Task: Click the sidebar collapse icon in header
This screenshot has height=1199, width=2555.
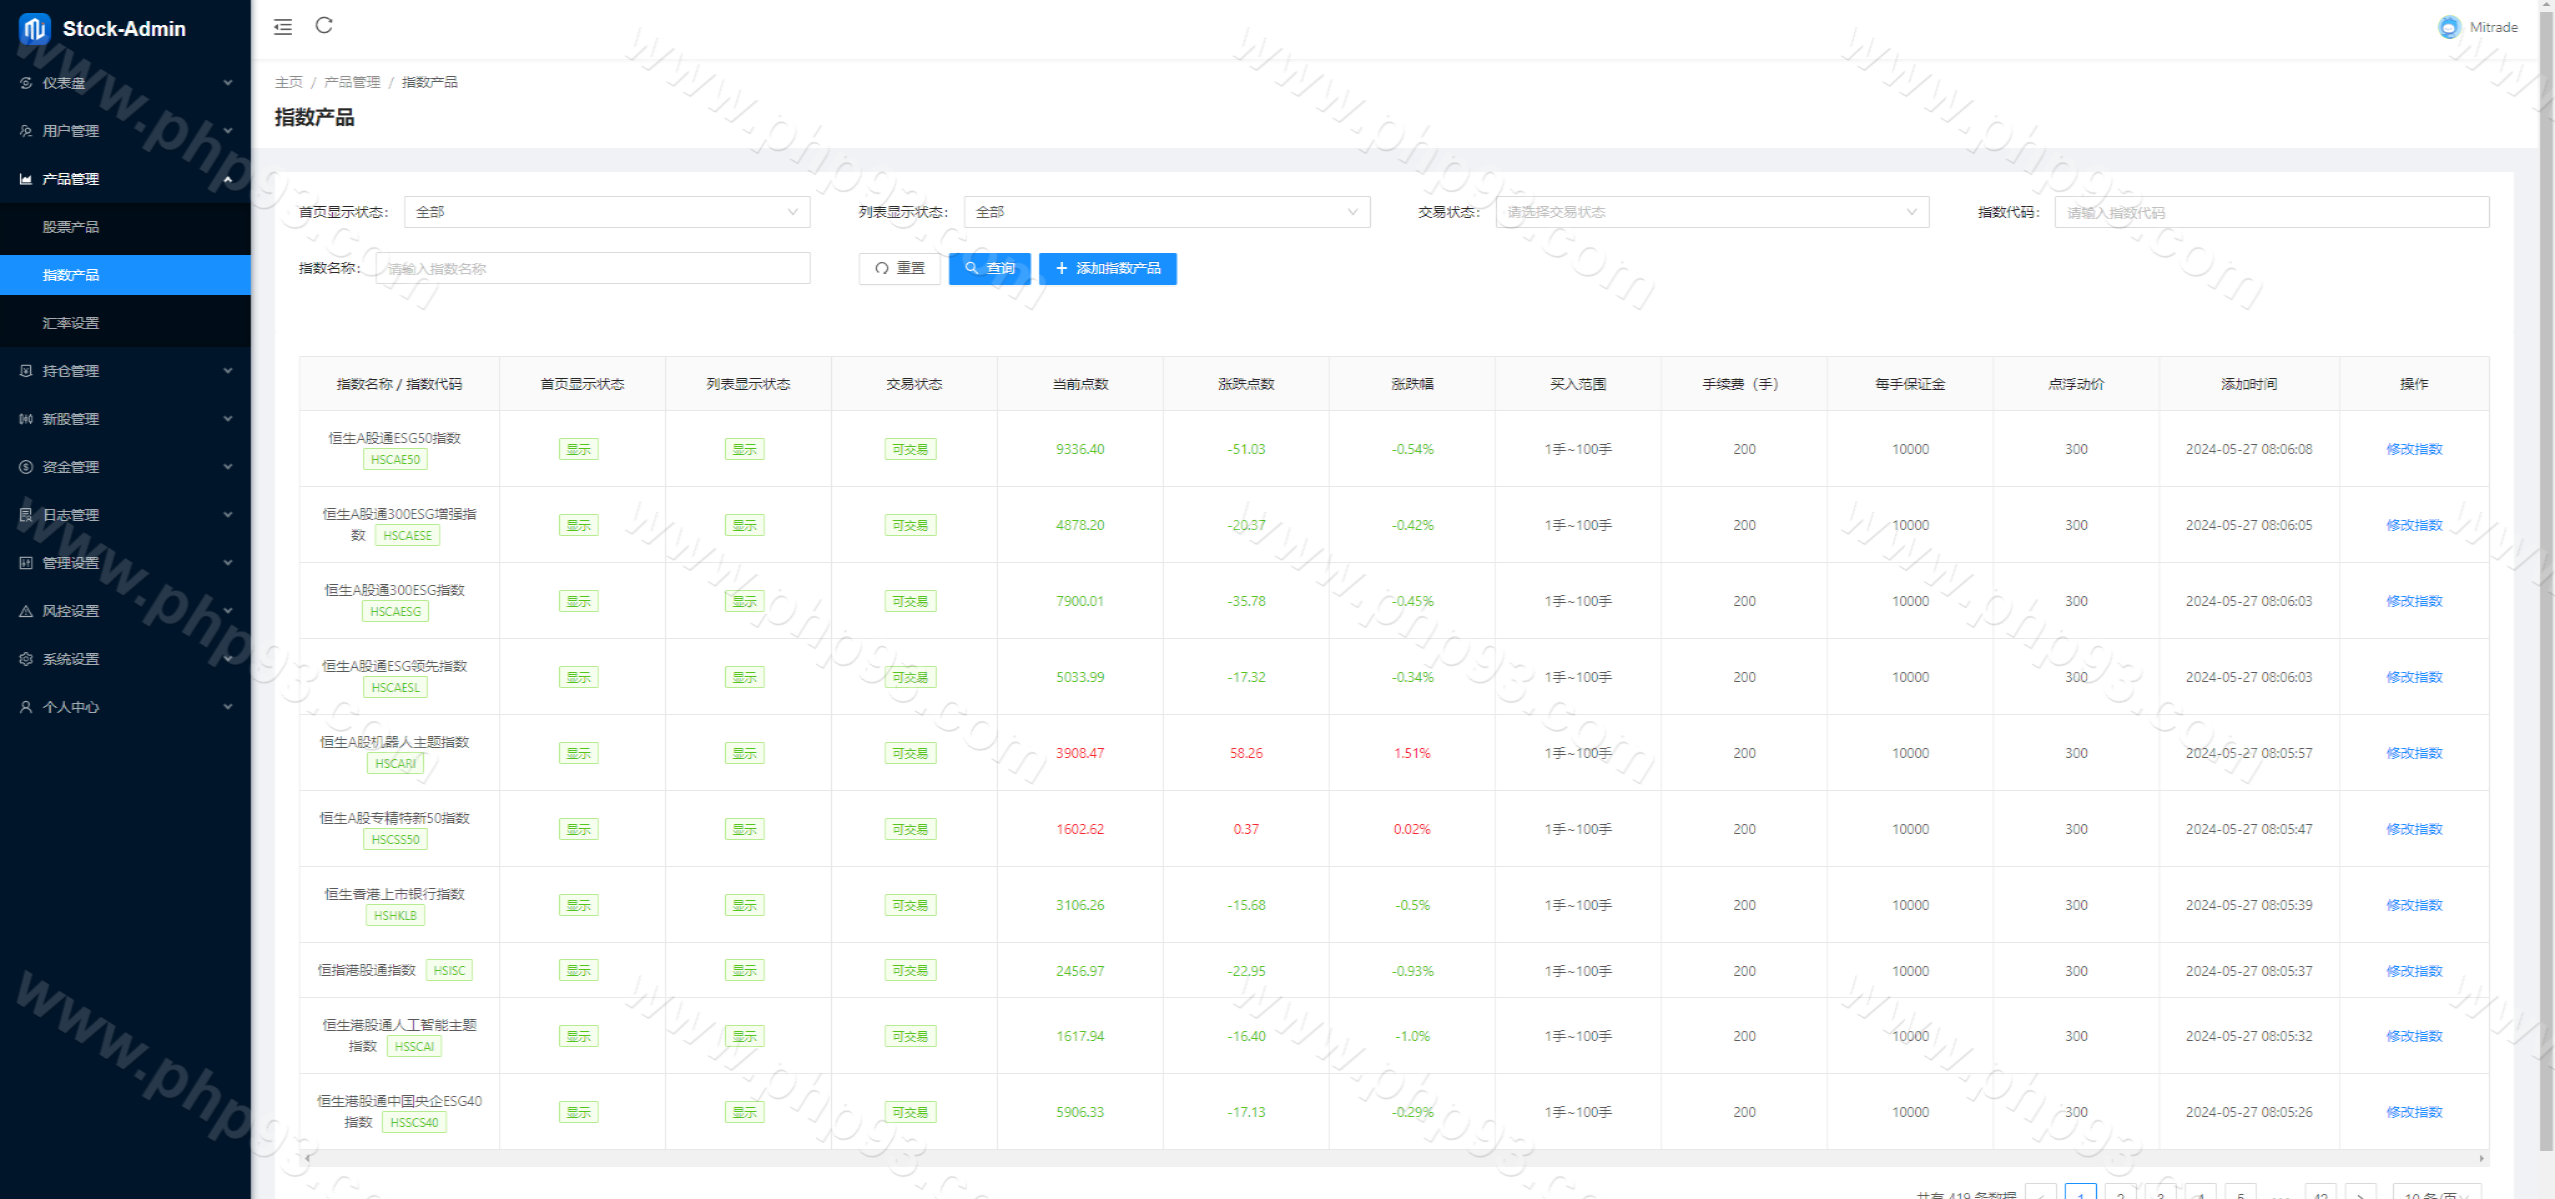Action: pyautogui.click(x=283, y=27)
